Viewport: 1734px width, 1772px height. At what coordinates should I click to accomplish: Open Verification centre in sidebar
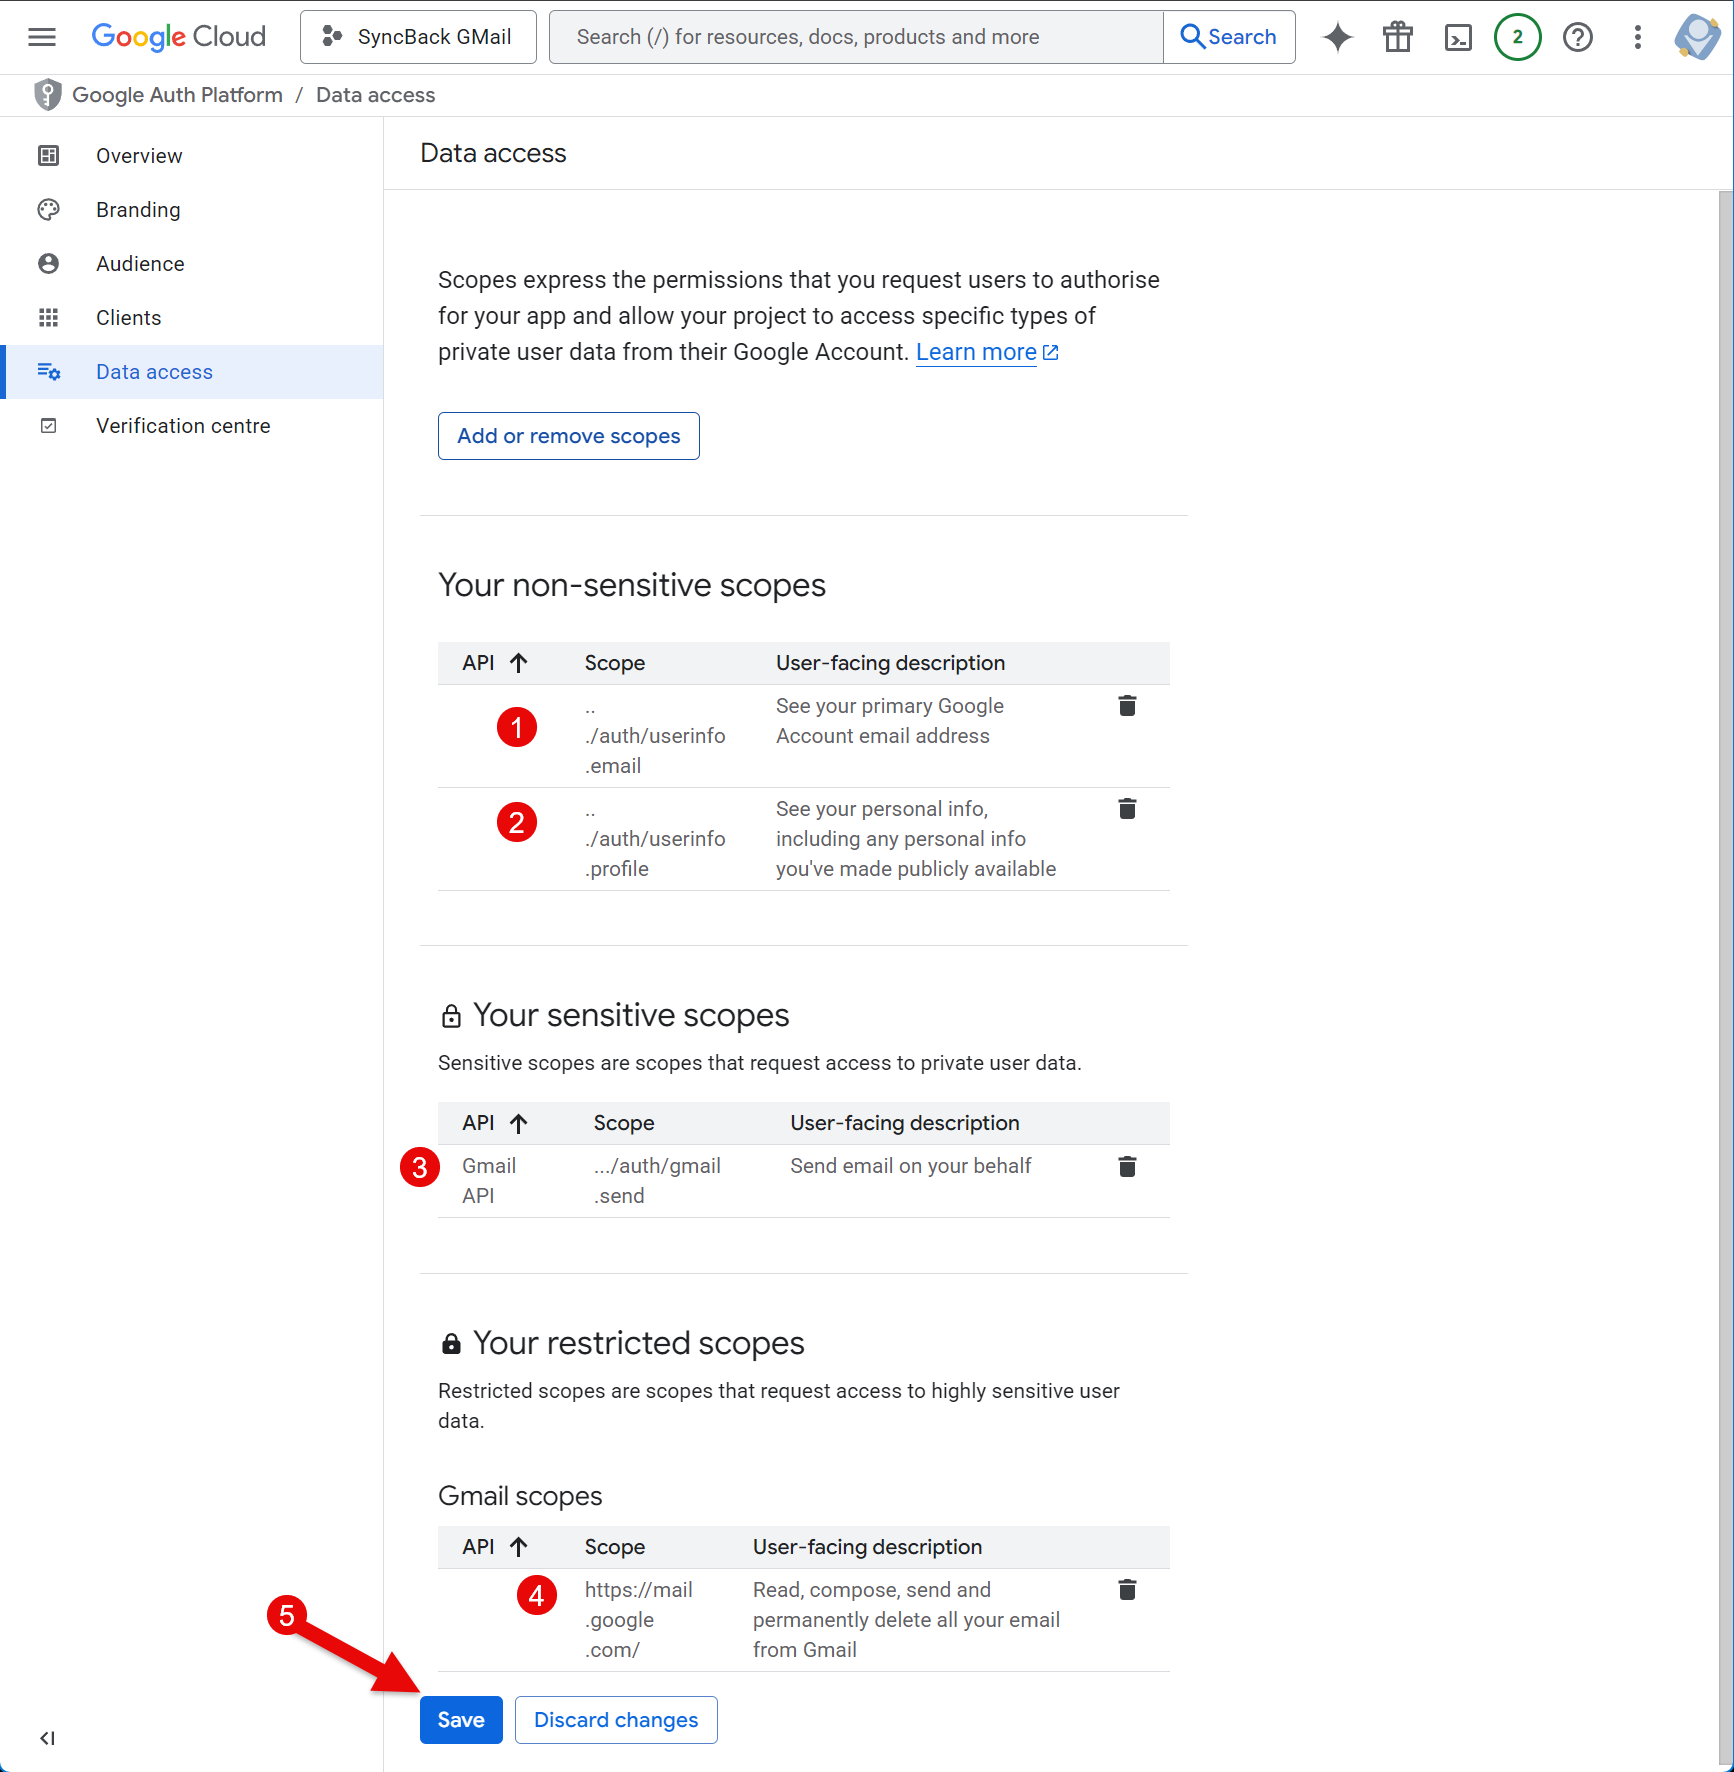[183, 426]
